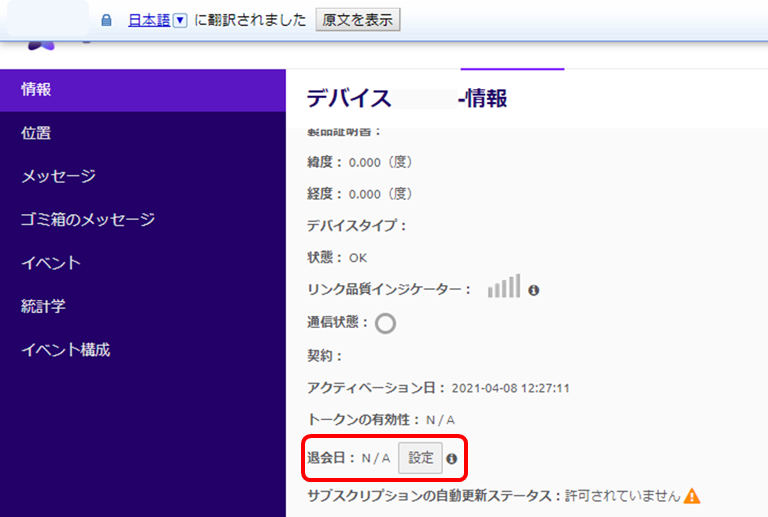Open メッセージ in the sidebar

[x=143, y=176]
